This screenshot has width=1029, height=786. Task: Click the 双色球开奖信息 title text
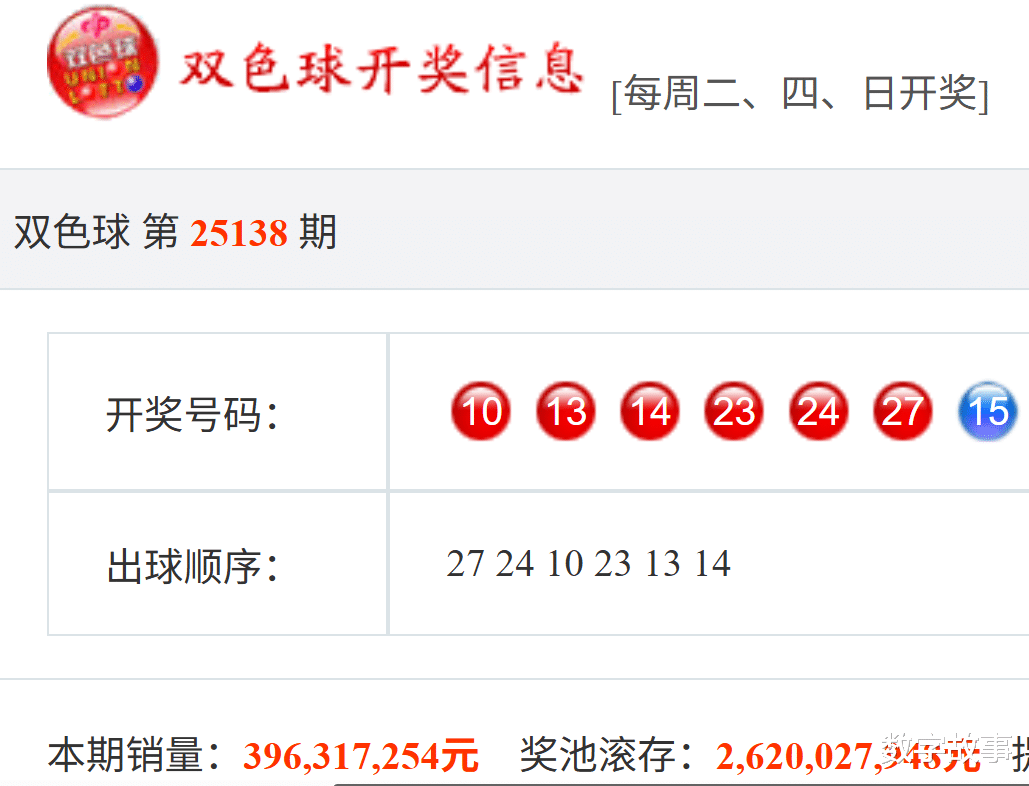(382, 69)
